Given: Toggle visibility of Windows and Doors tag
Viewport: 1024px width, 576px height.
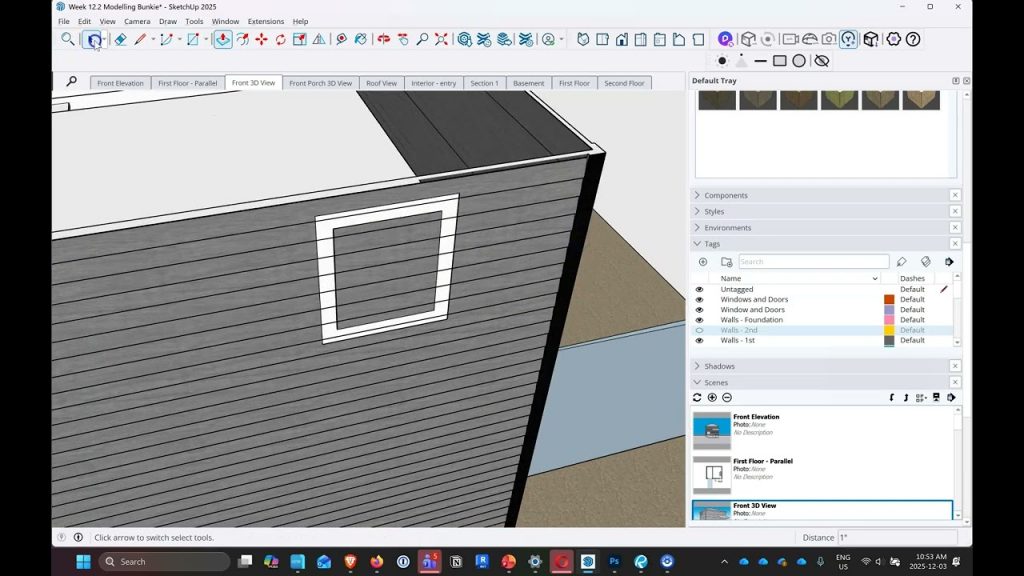Looking at the screenshot, I should (x=700, y=299).
